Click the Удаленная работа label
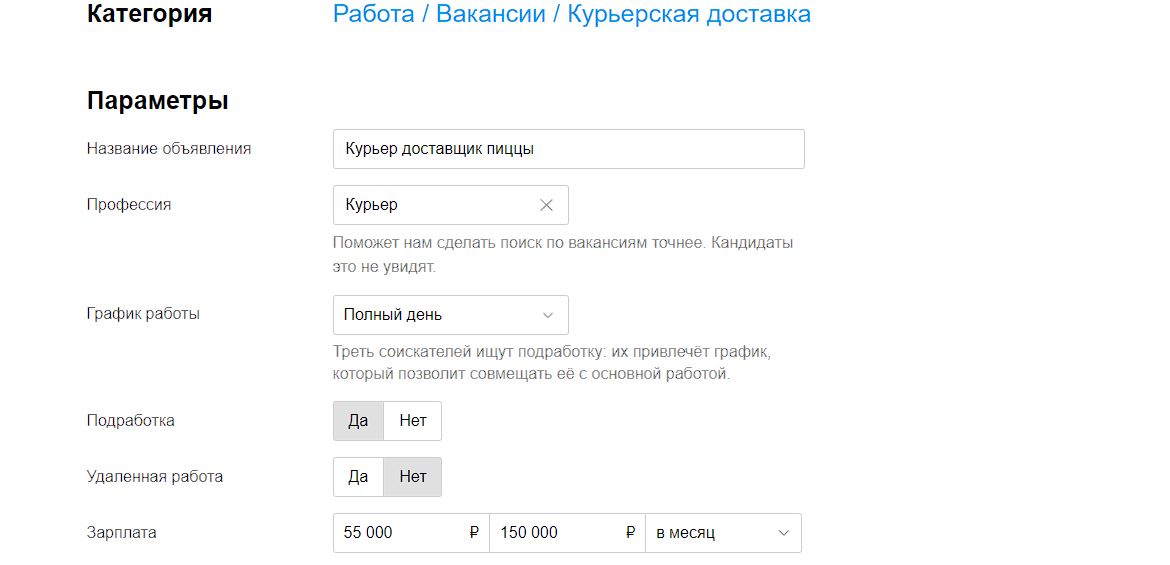 pyautogui.click(x=155, y=477)
